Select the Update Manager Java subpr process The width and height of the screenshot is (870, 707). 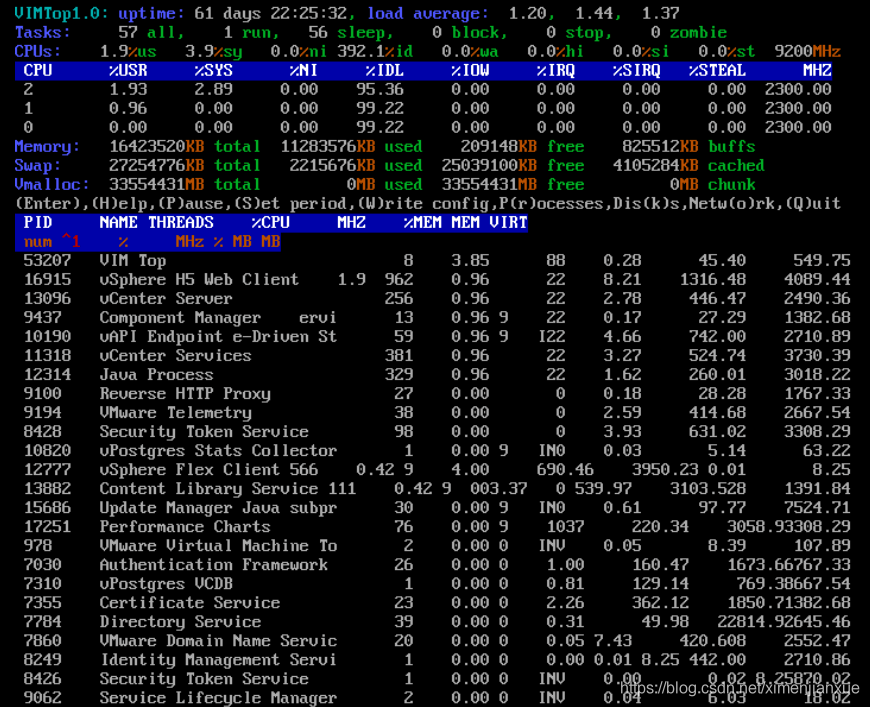tap(218, 508)
